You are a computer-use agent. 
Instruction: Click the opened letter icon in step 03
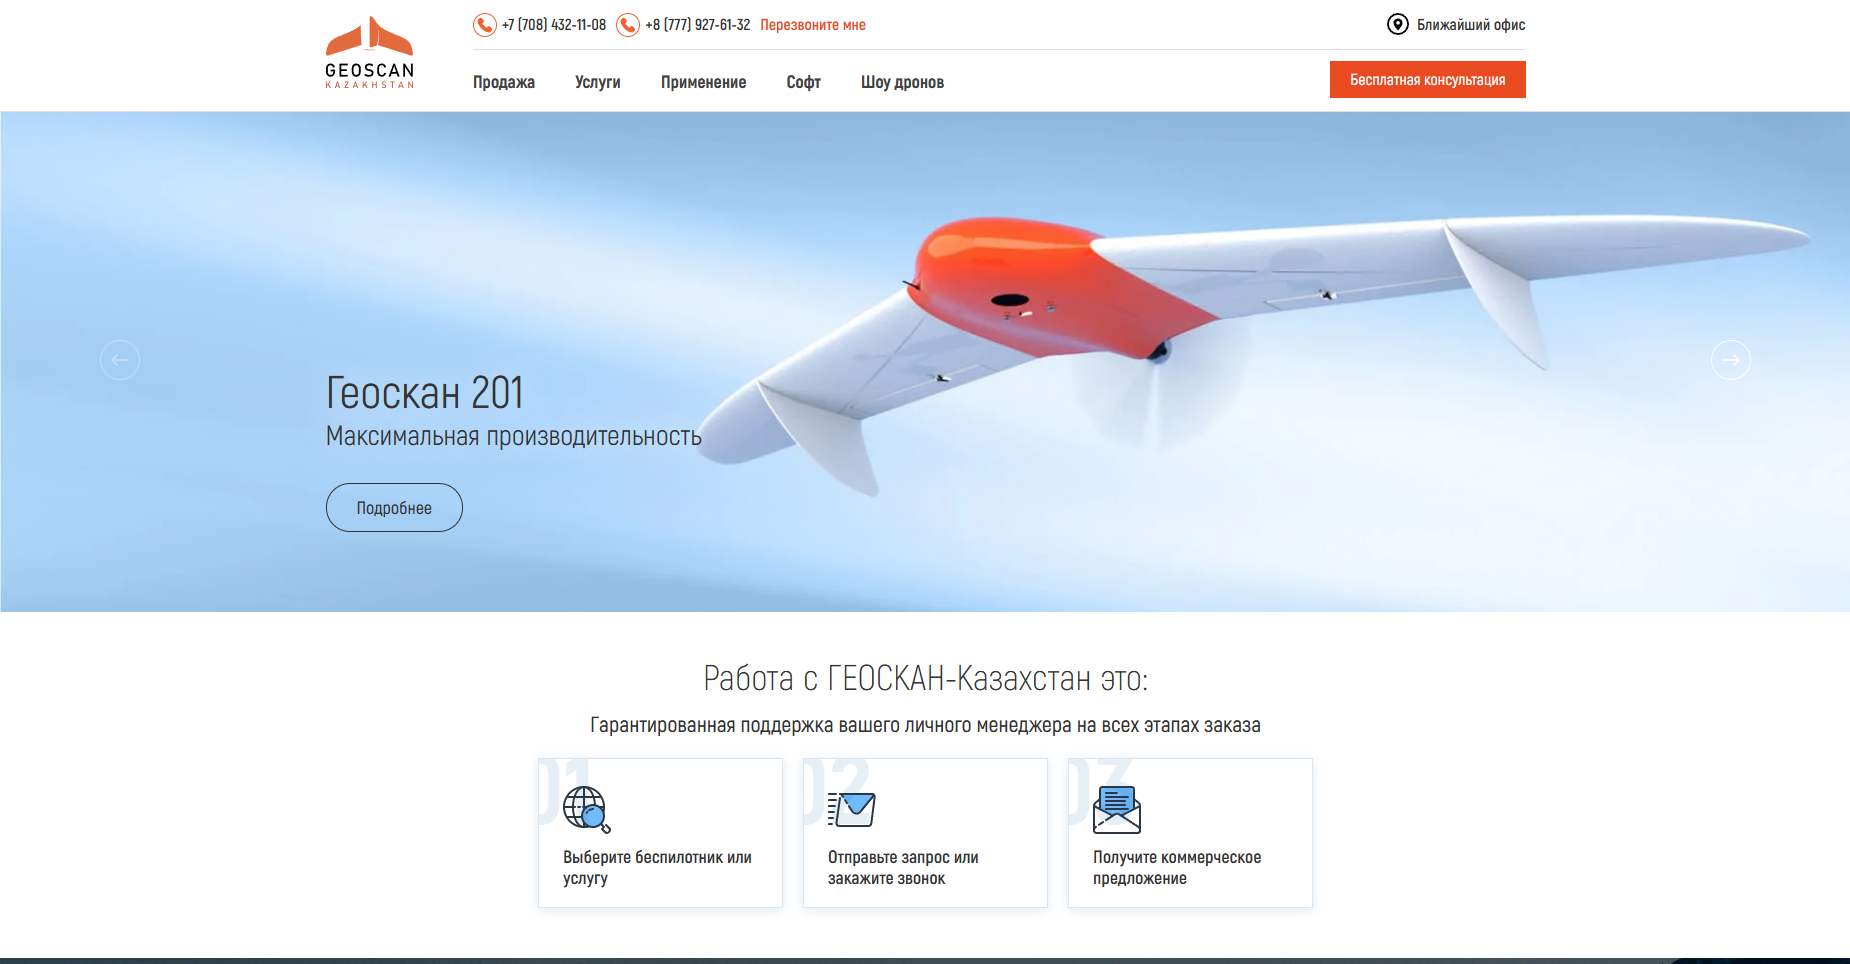tap(1117, 810)
